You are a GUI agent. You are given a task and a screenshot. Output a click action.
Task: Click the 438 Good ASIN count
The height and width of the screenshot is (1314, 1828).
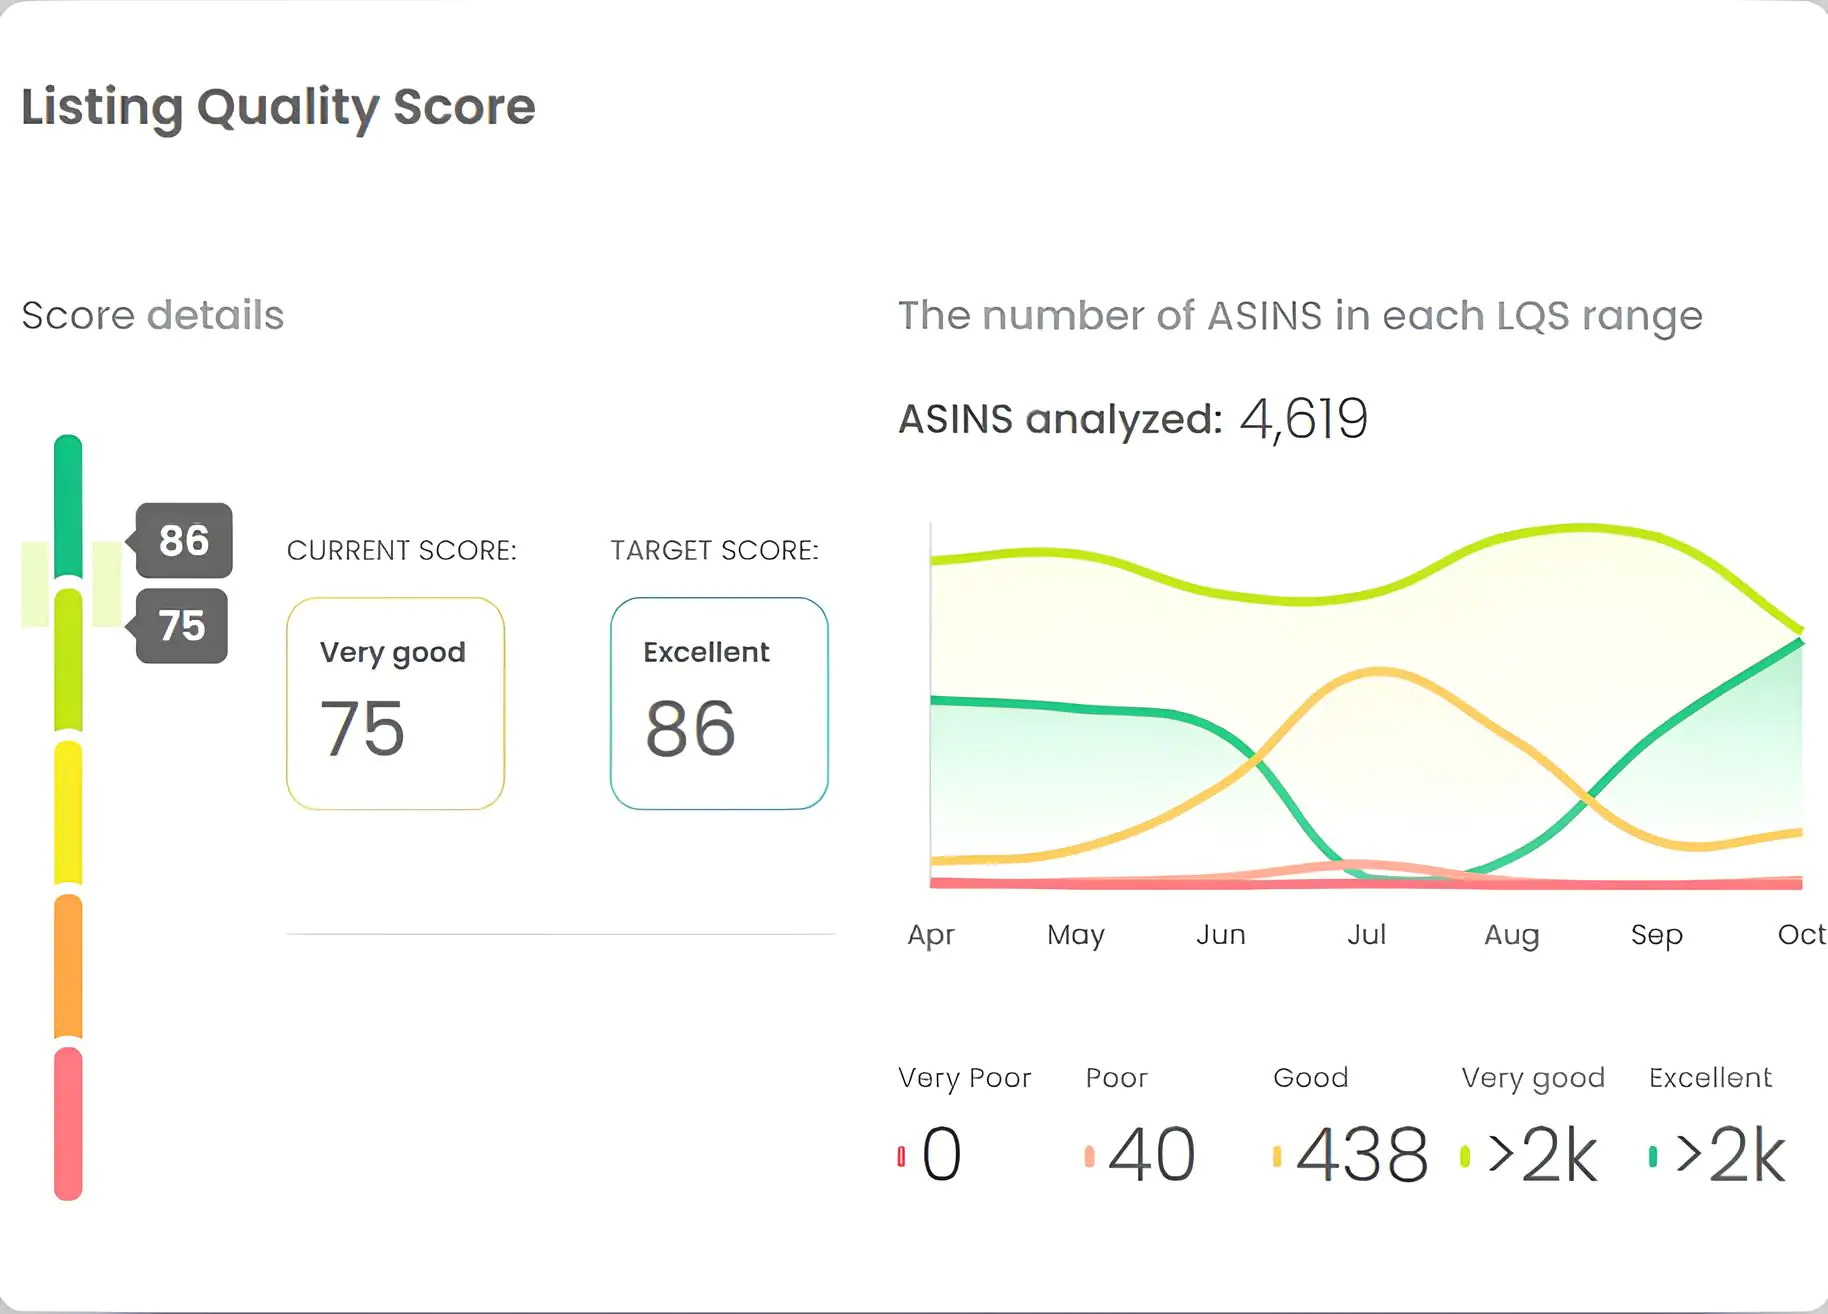click(1362, 1155)
